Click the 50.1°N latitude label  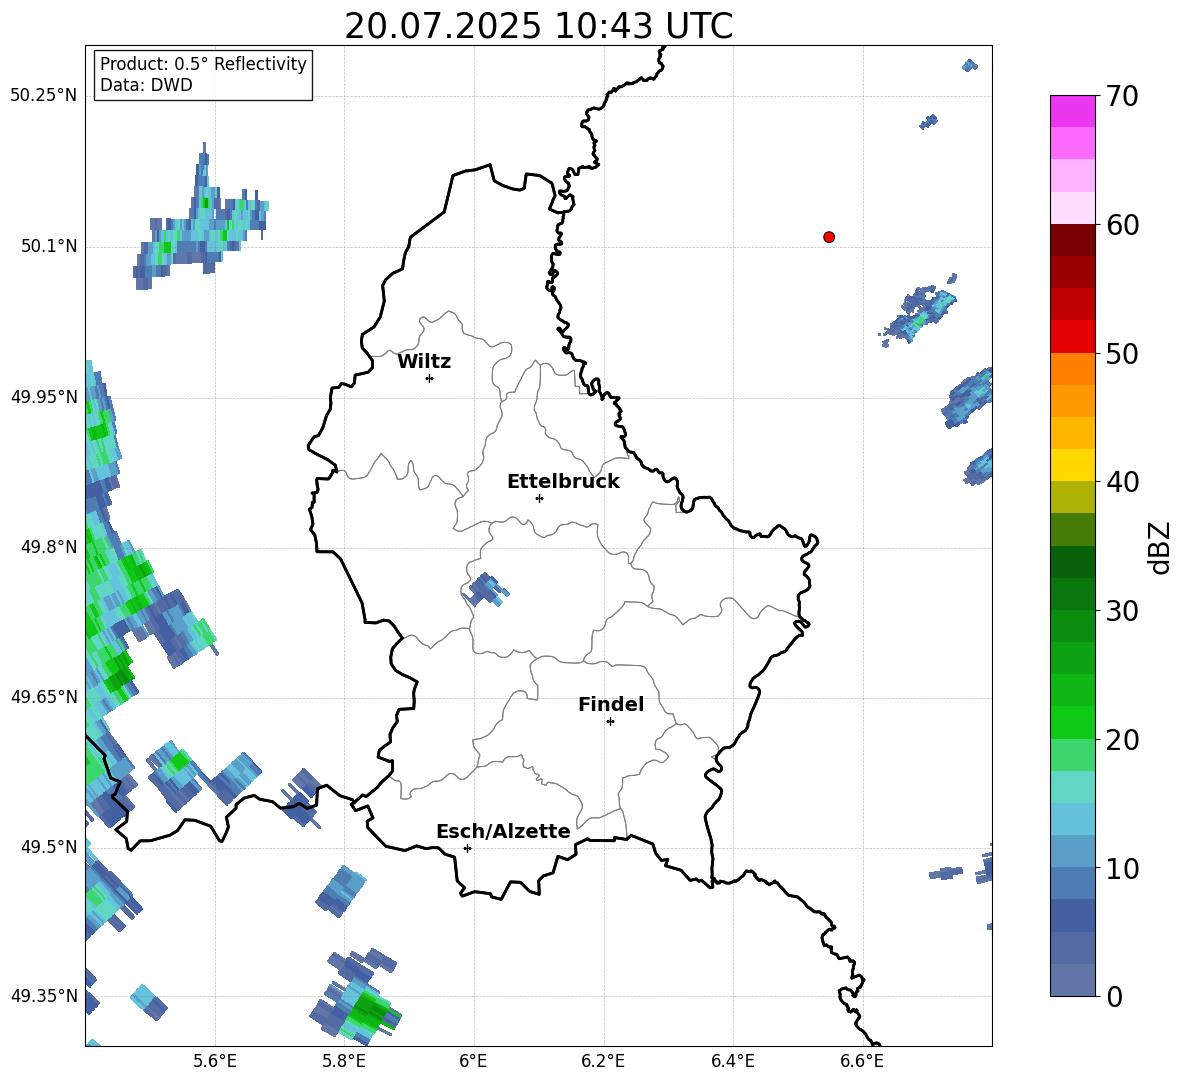point(49,246)
